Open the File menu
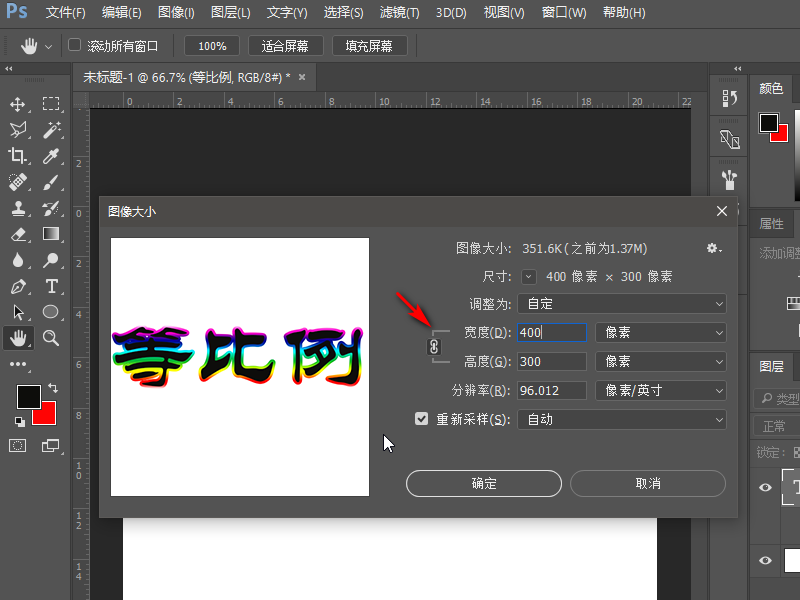 coord(65,12)
